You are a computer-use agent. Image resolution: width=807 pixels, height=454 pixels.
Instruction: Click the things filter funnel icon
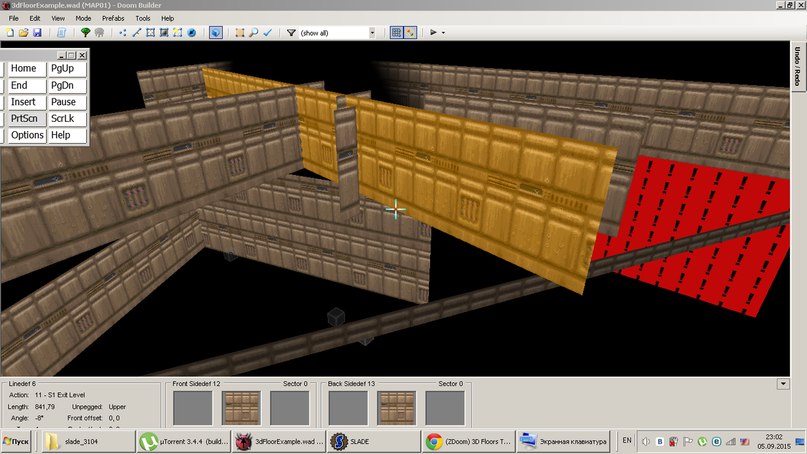[291, 32]
